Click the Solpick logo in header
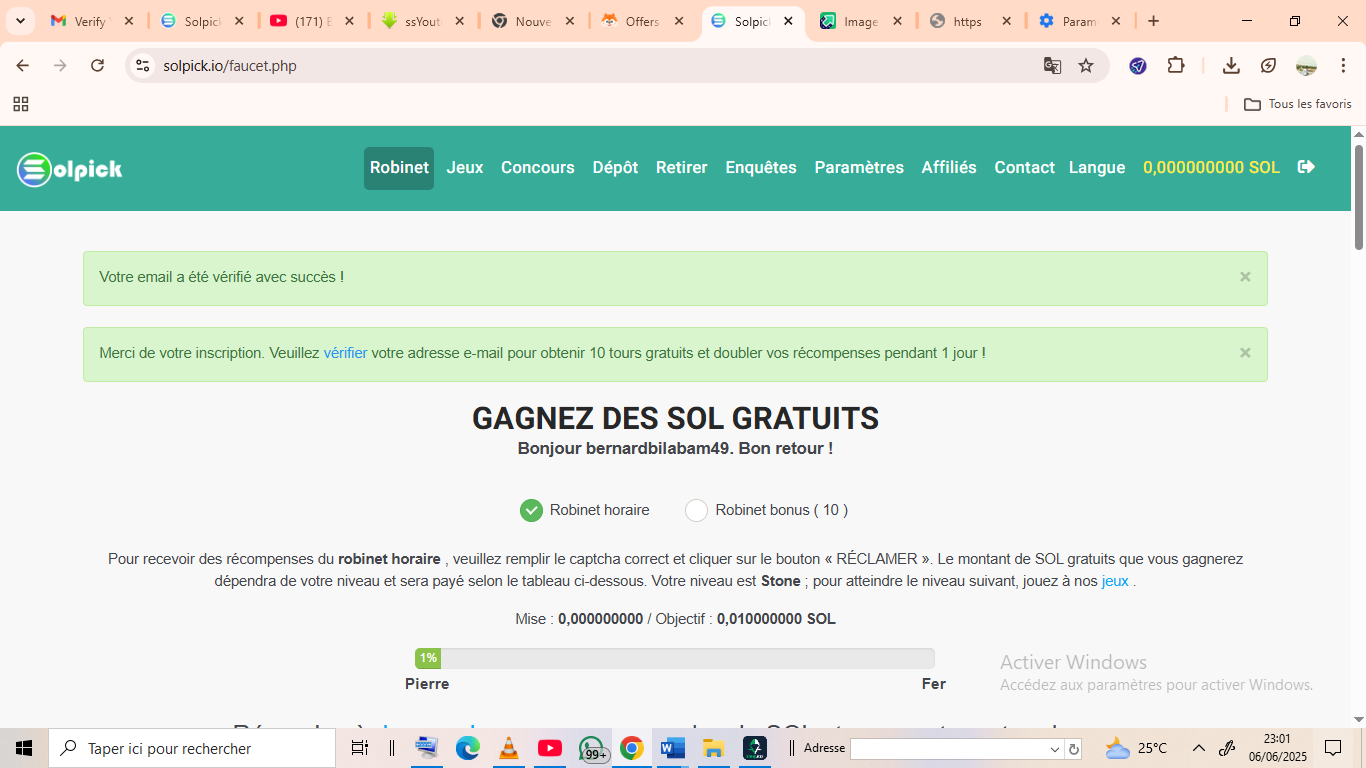The width and height of the screenshot is (1366, 768). coord(69,169)
